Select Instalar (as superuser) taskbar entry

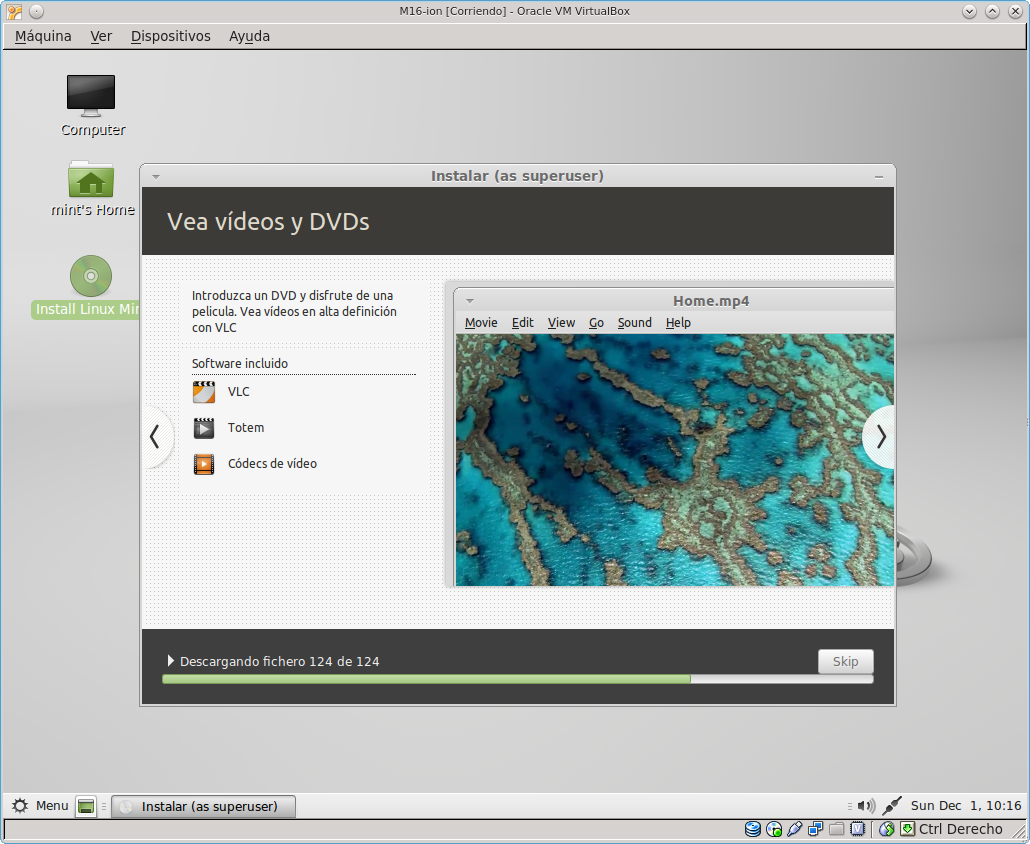click(203, 806)
